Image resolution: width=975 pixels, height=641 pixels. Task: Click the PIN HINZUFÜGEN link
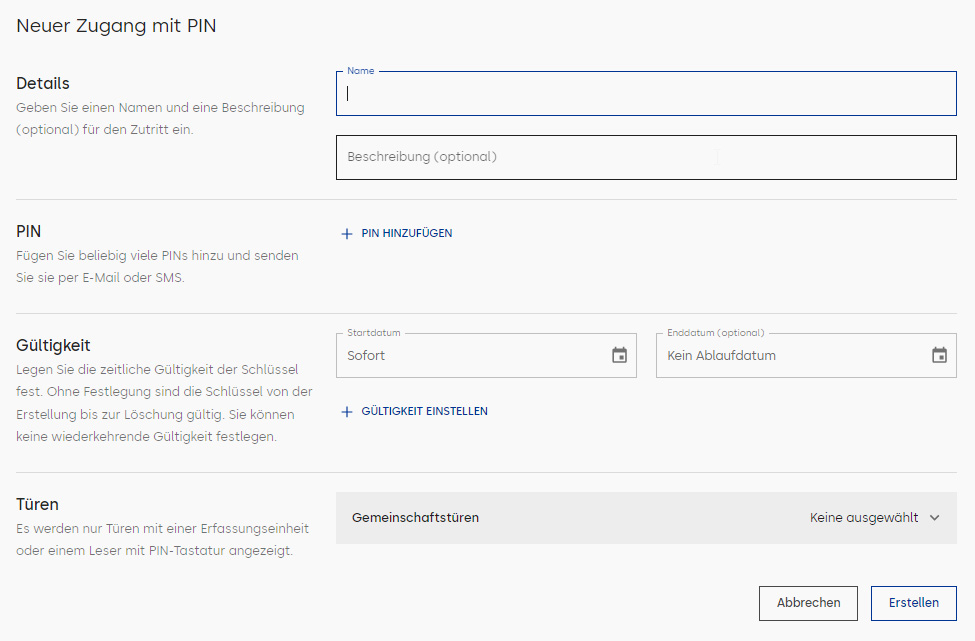[x=407, y=234]
